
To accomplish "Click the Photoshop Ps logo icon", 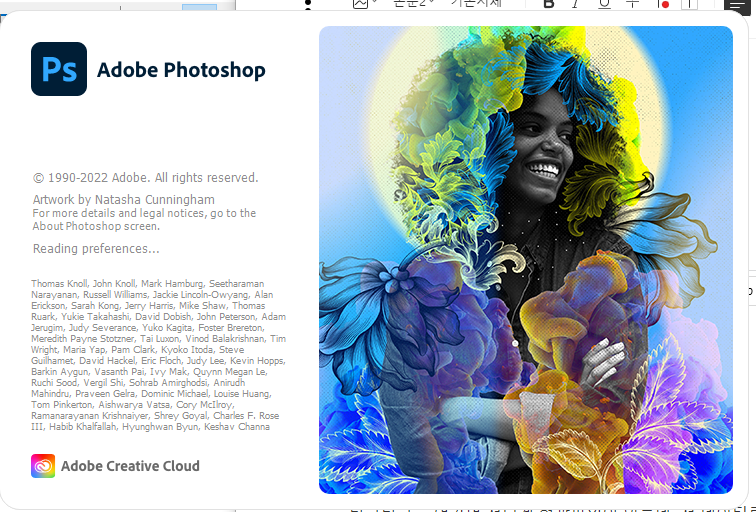I will [x=59, y=69].
